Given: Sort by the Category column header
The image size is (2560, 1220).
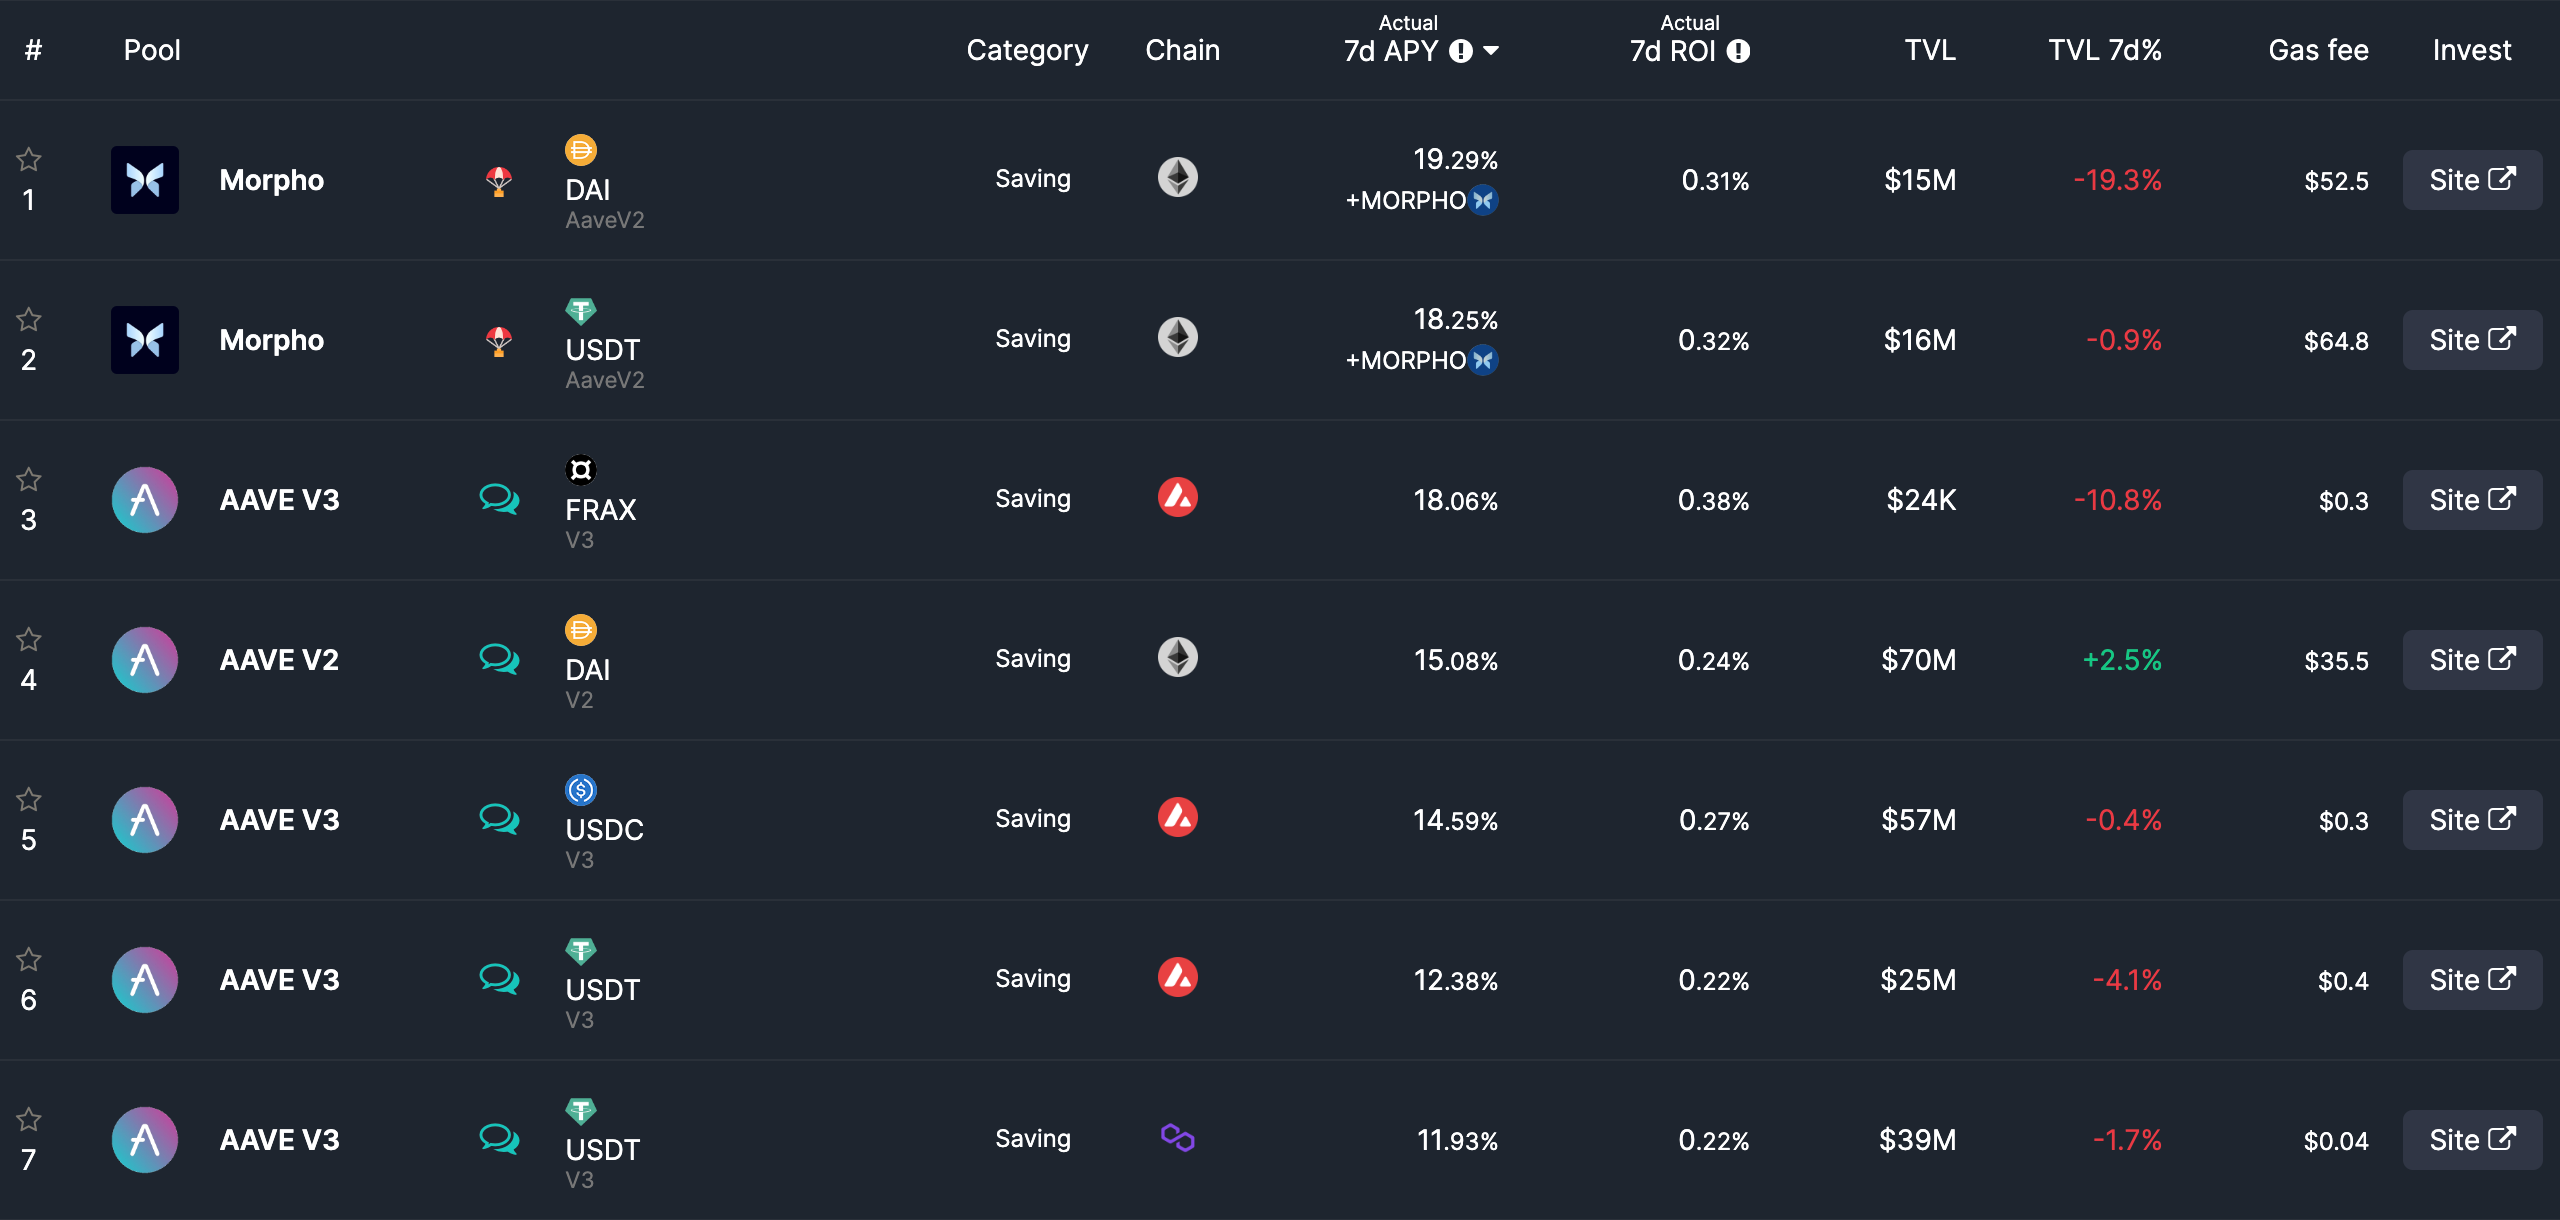Looking at the screenshot, I should 1027,51.
